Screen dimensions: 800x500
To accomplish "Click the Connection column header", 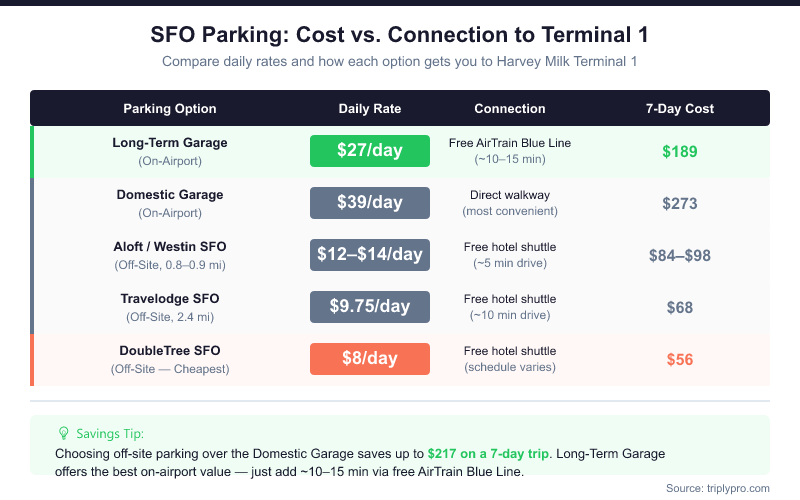I will tap(510, 108).
